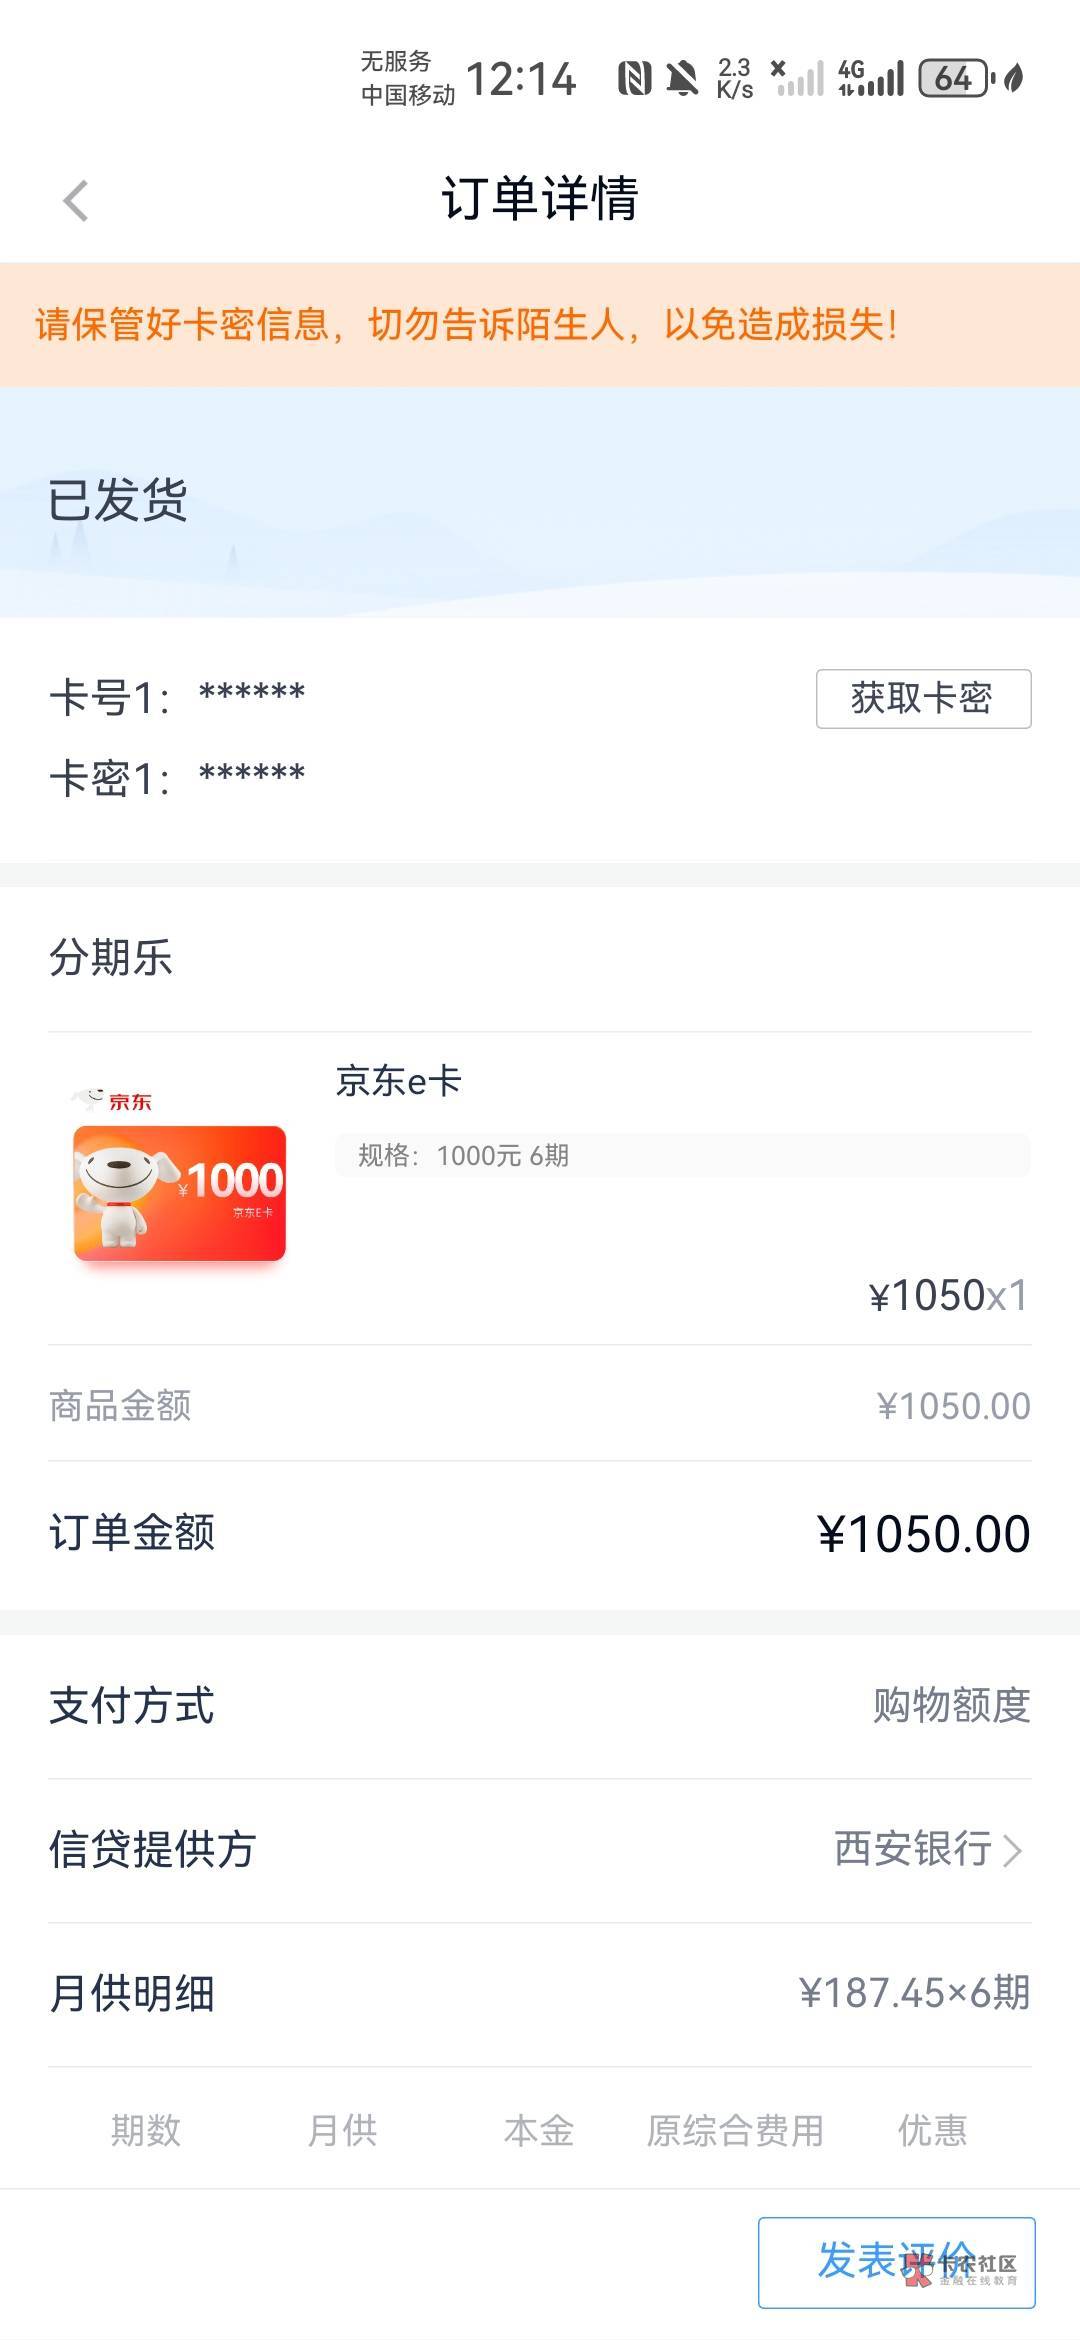
Task: Tap the muted bell notification icon
Action: pyautogui.click(x=682, y=78)
